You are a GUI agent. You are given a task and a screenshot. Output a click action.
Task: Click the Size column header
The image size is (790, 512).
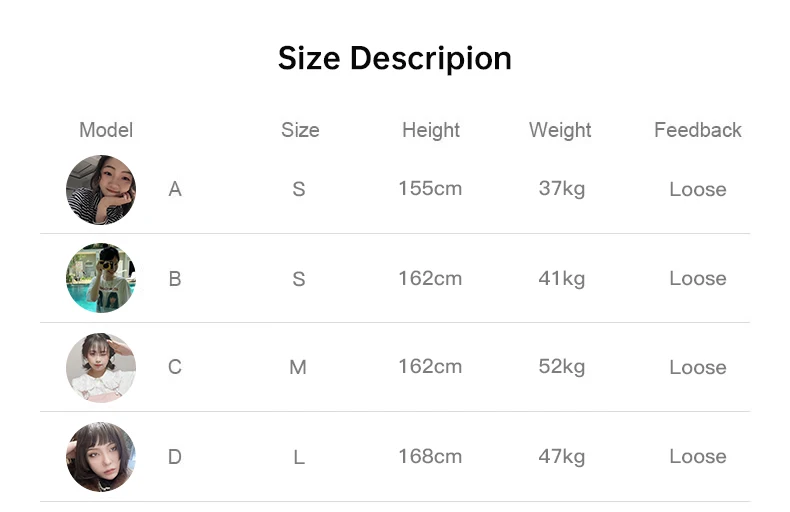click(x=300, y=130)
